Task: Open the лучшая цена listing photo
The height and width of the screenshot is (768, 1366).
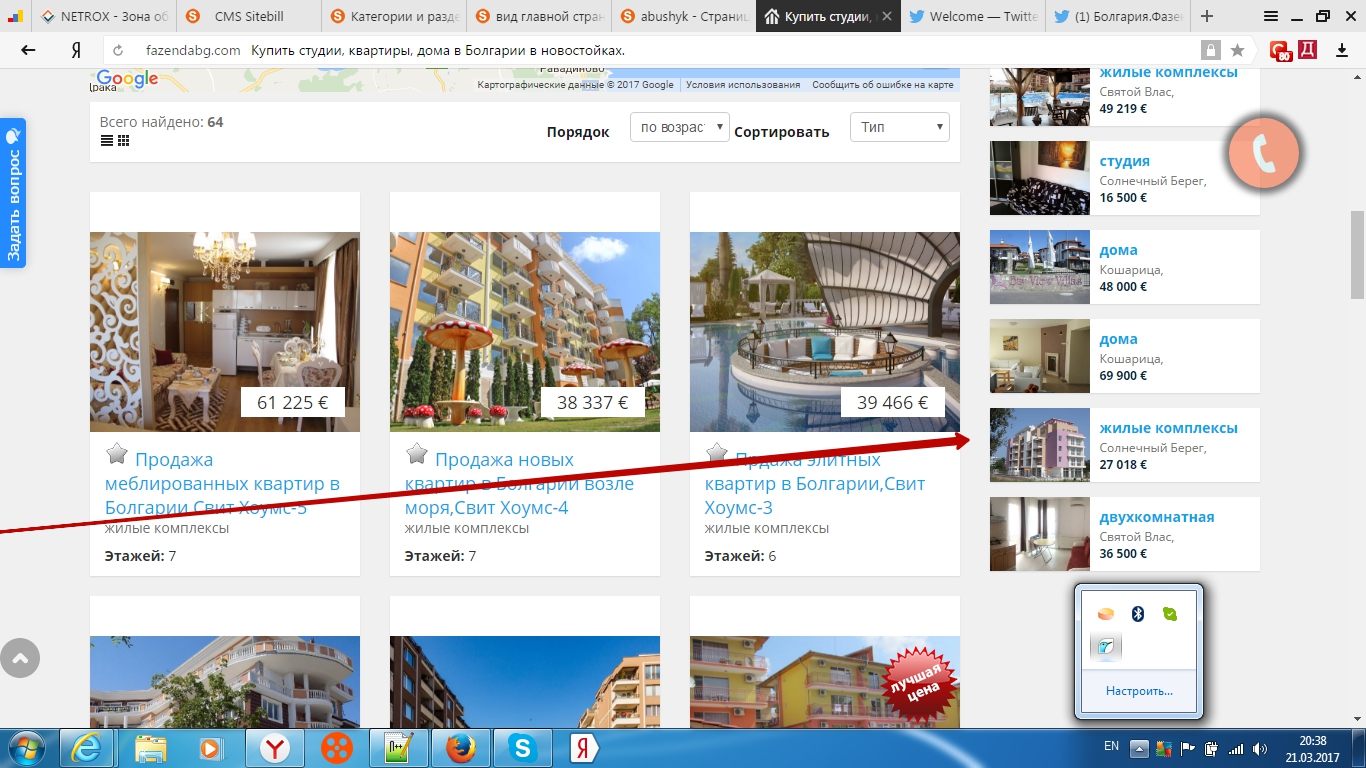Action: tap(825, 682)
